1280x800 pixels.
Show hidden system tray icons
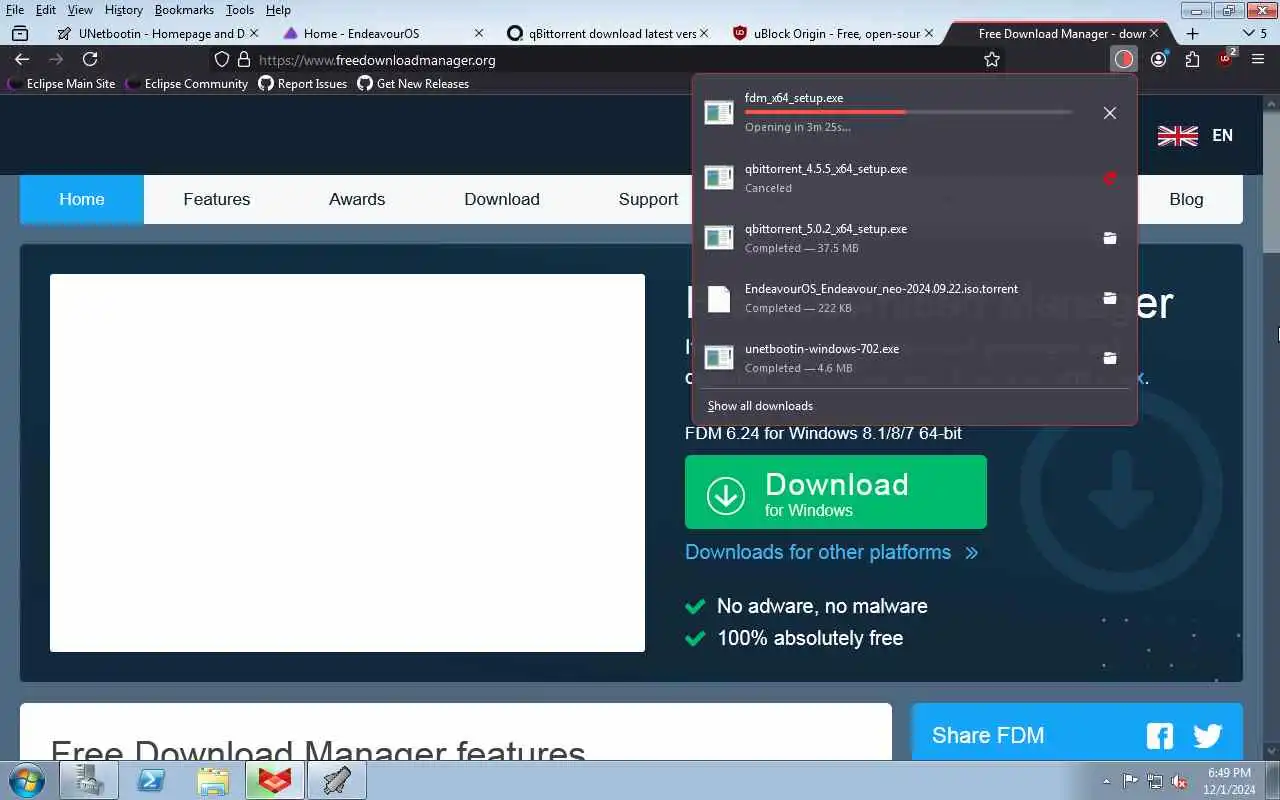point(1106,781)
